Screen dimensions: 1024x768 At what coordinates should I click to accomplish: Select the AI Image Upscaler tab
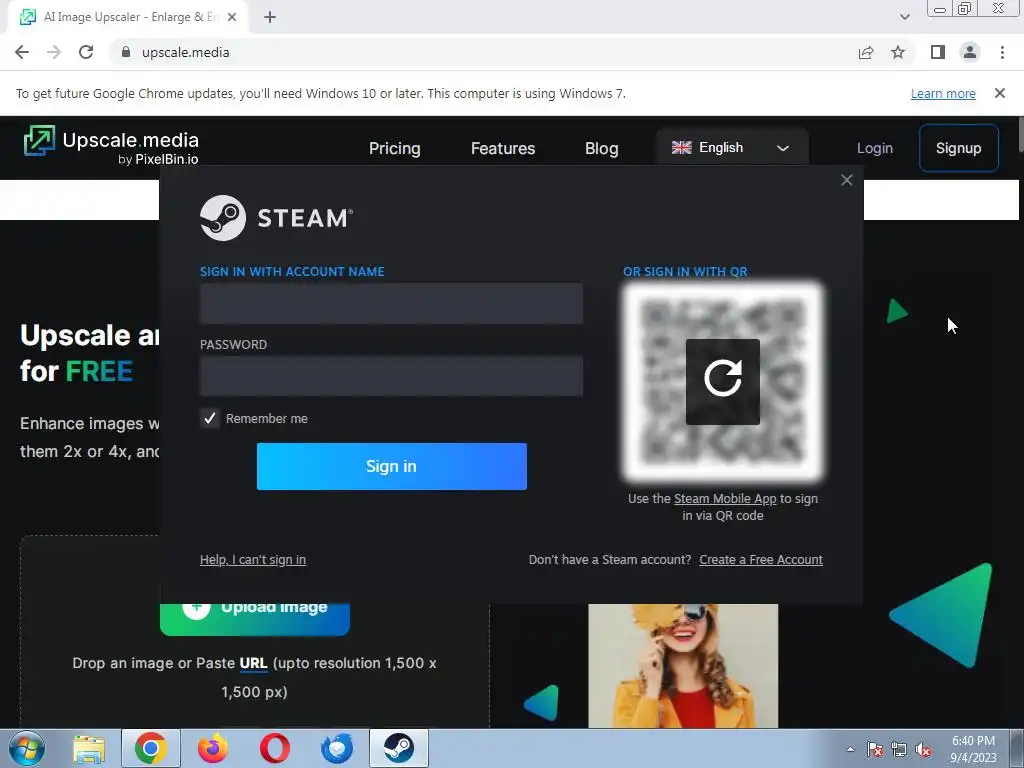127,17
